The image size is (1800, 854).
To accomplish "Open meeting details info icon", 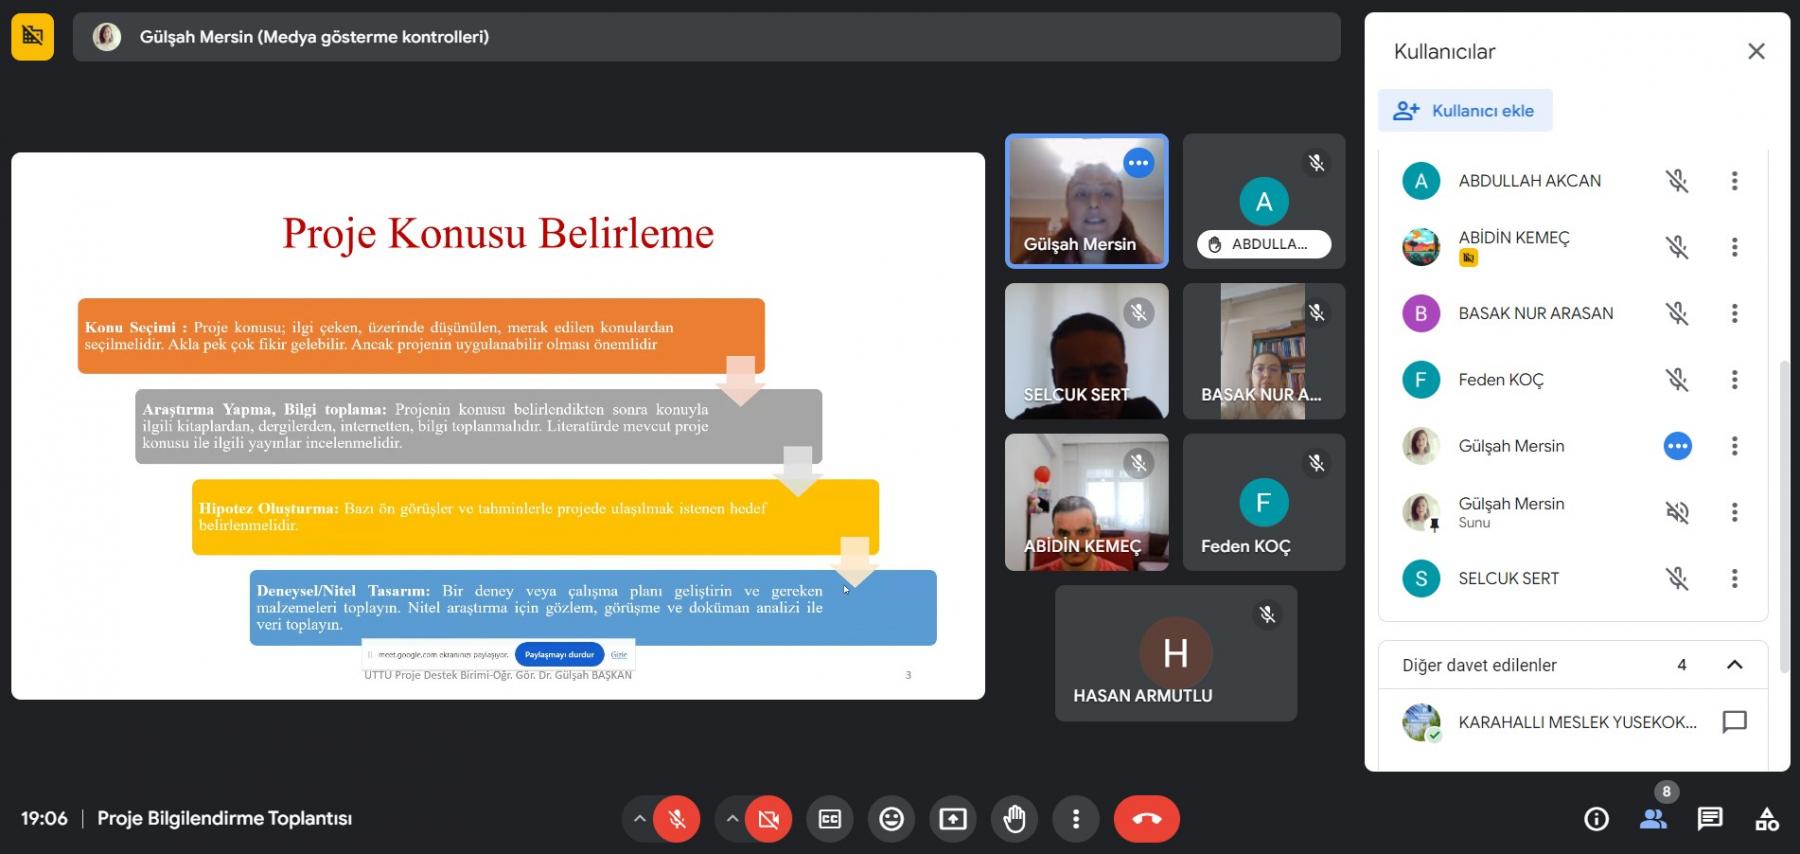I will (x=1596, y=819).
